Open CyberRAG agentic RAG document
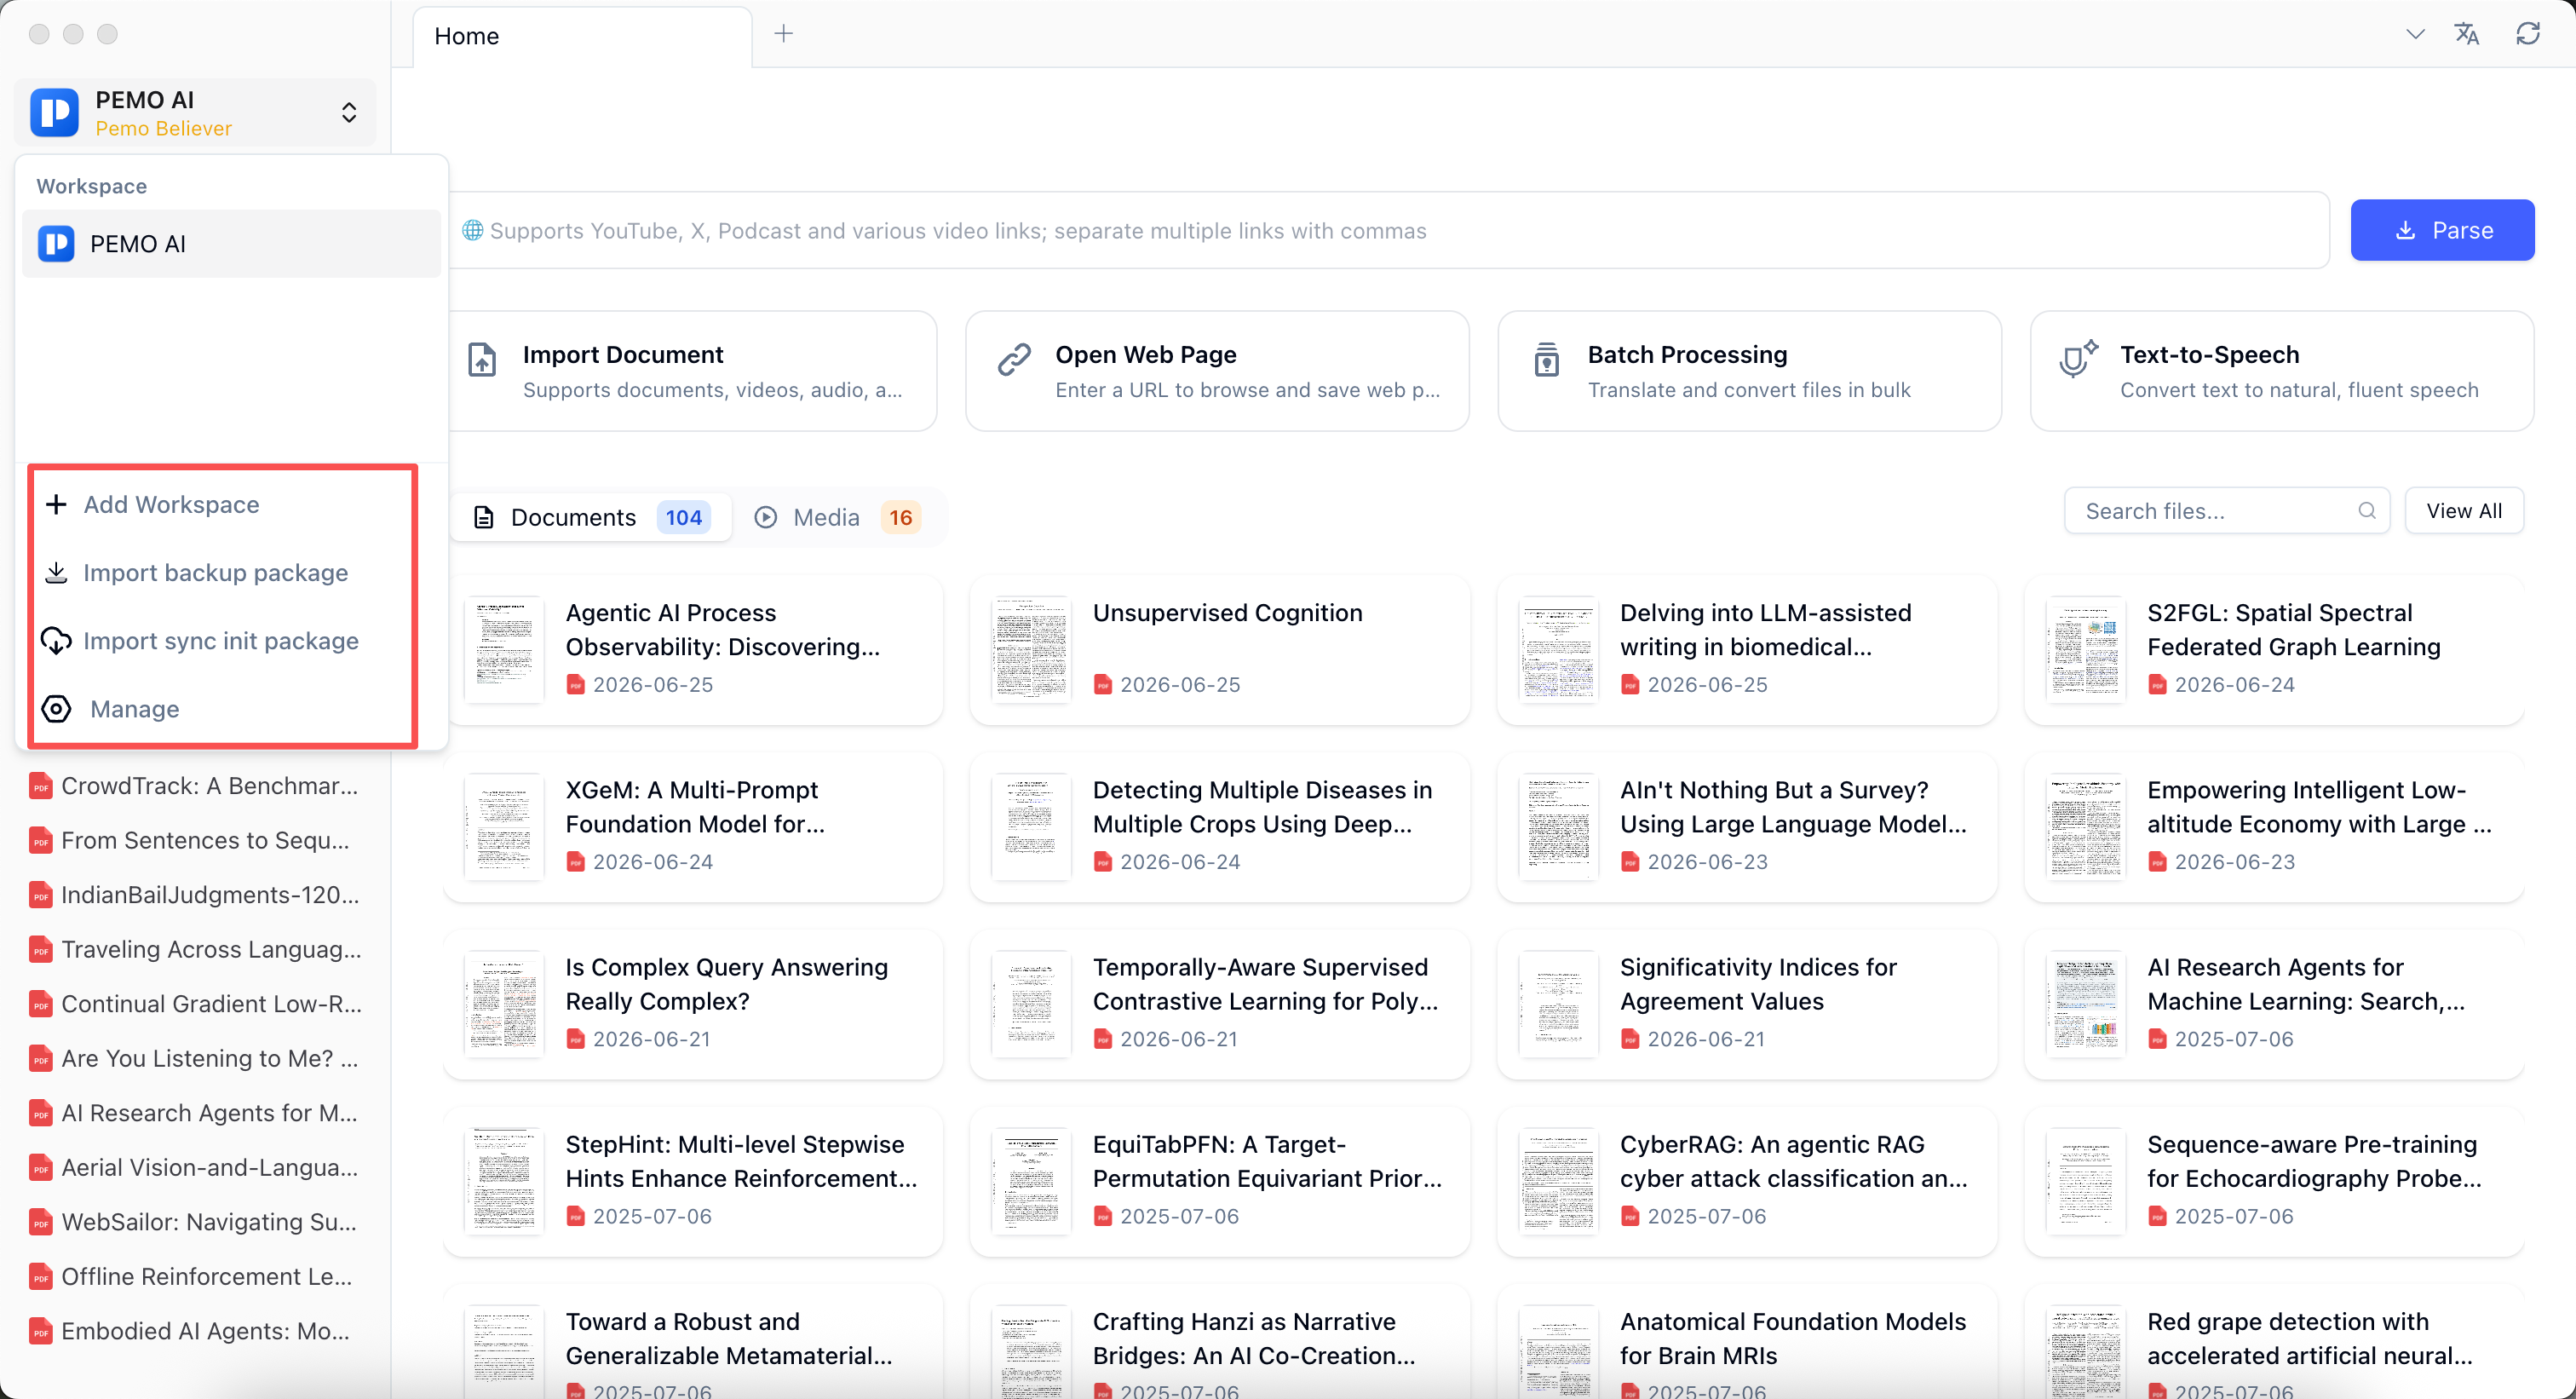 [1747, 1180]
